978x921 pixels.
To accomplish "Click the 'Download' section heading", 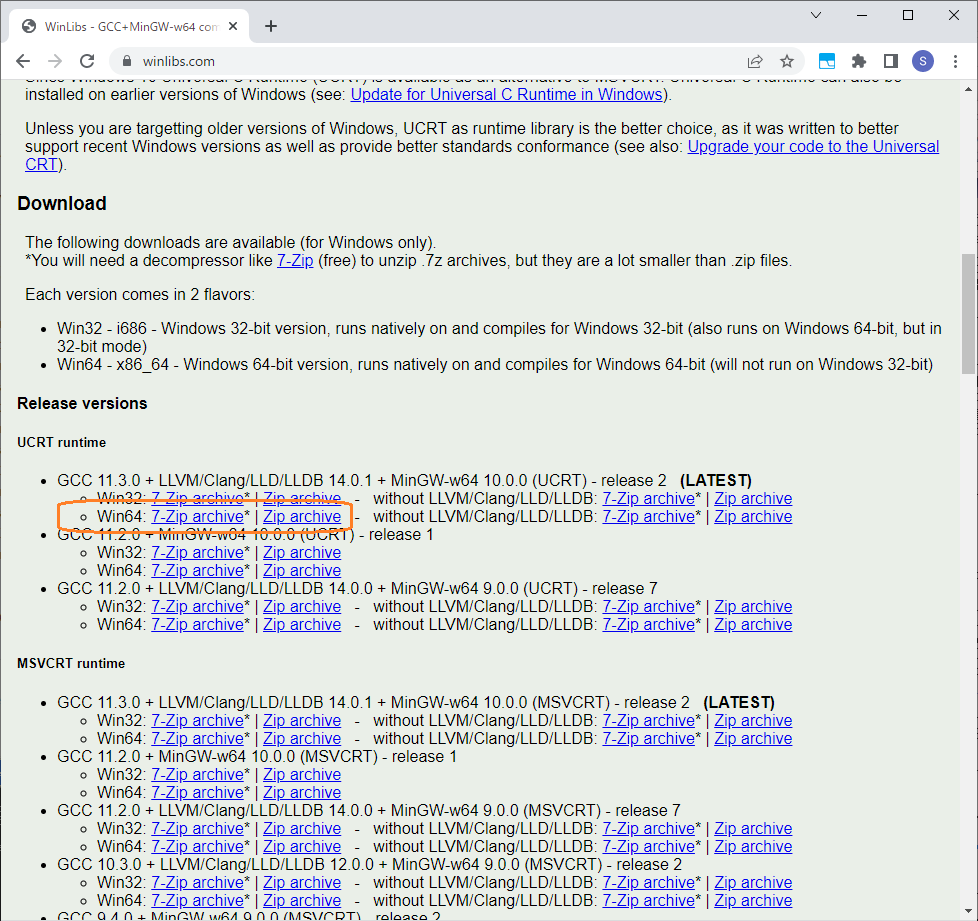I will [x=62, y=204].
